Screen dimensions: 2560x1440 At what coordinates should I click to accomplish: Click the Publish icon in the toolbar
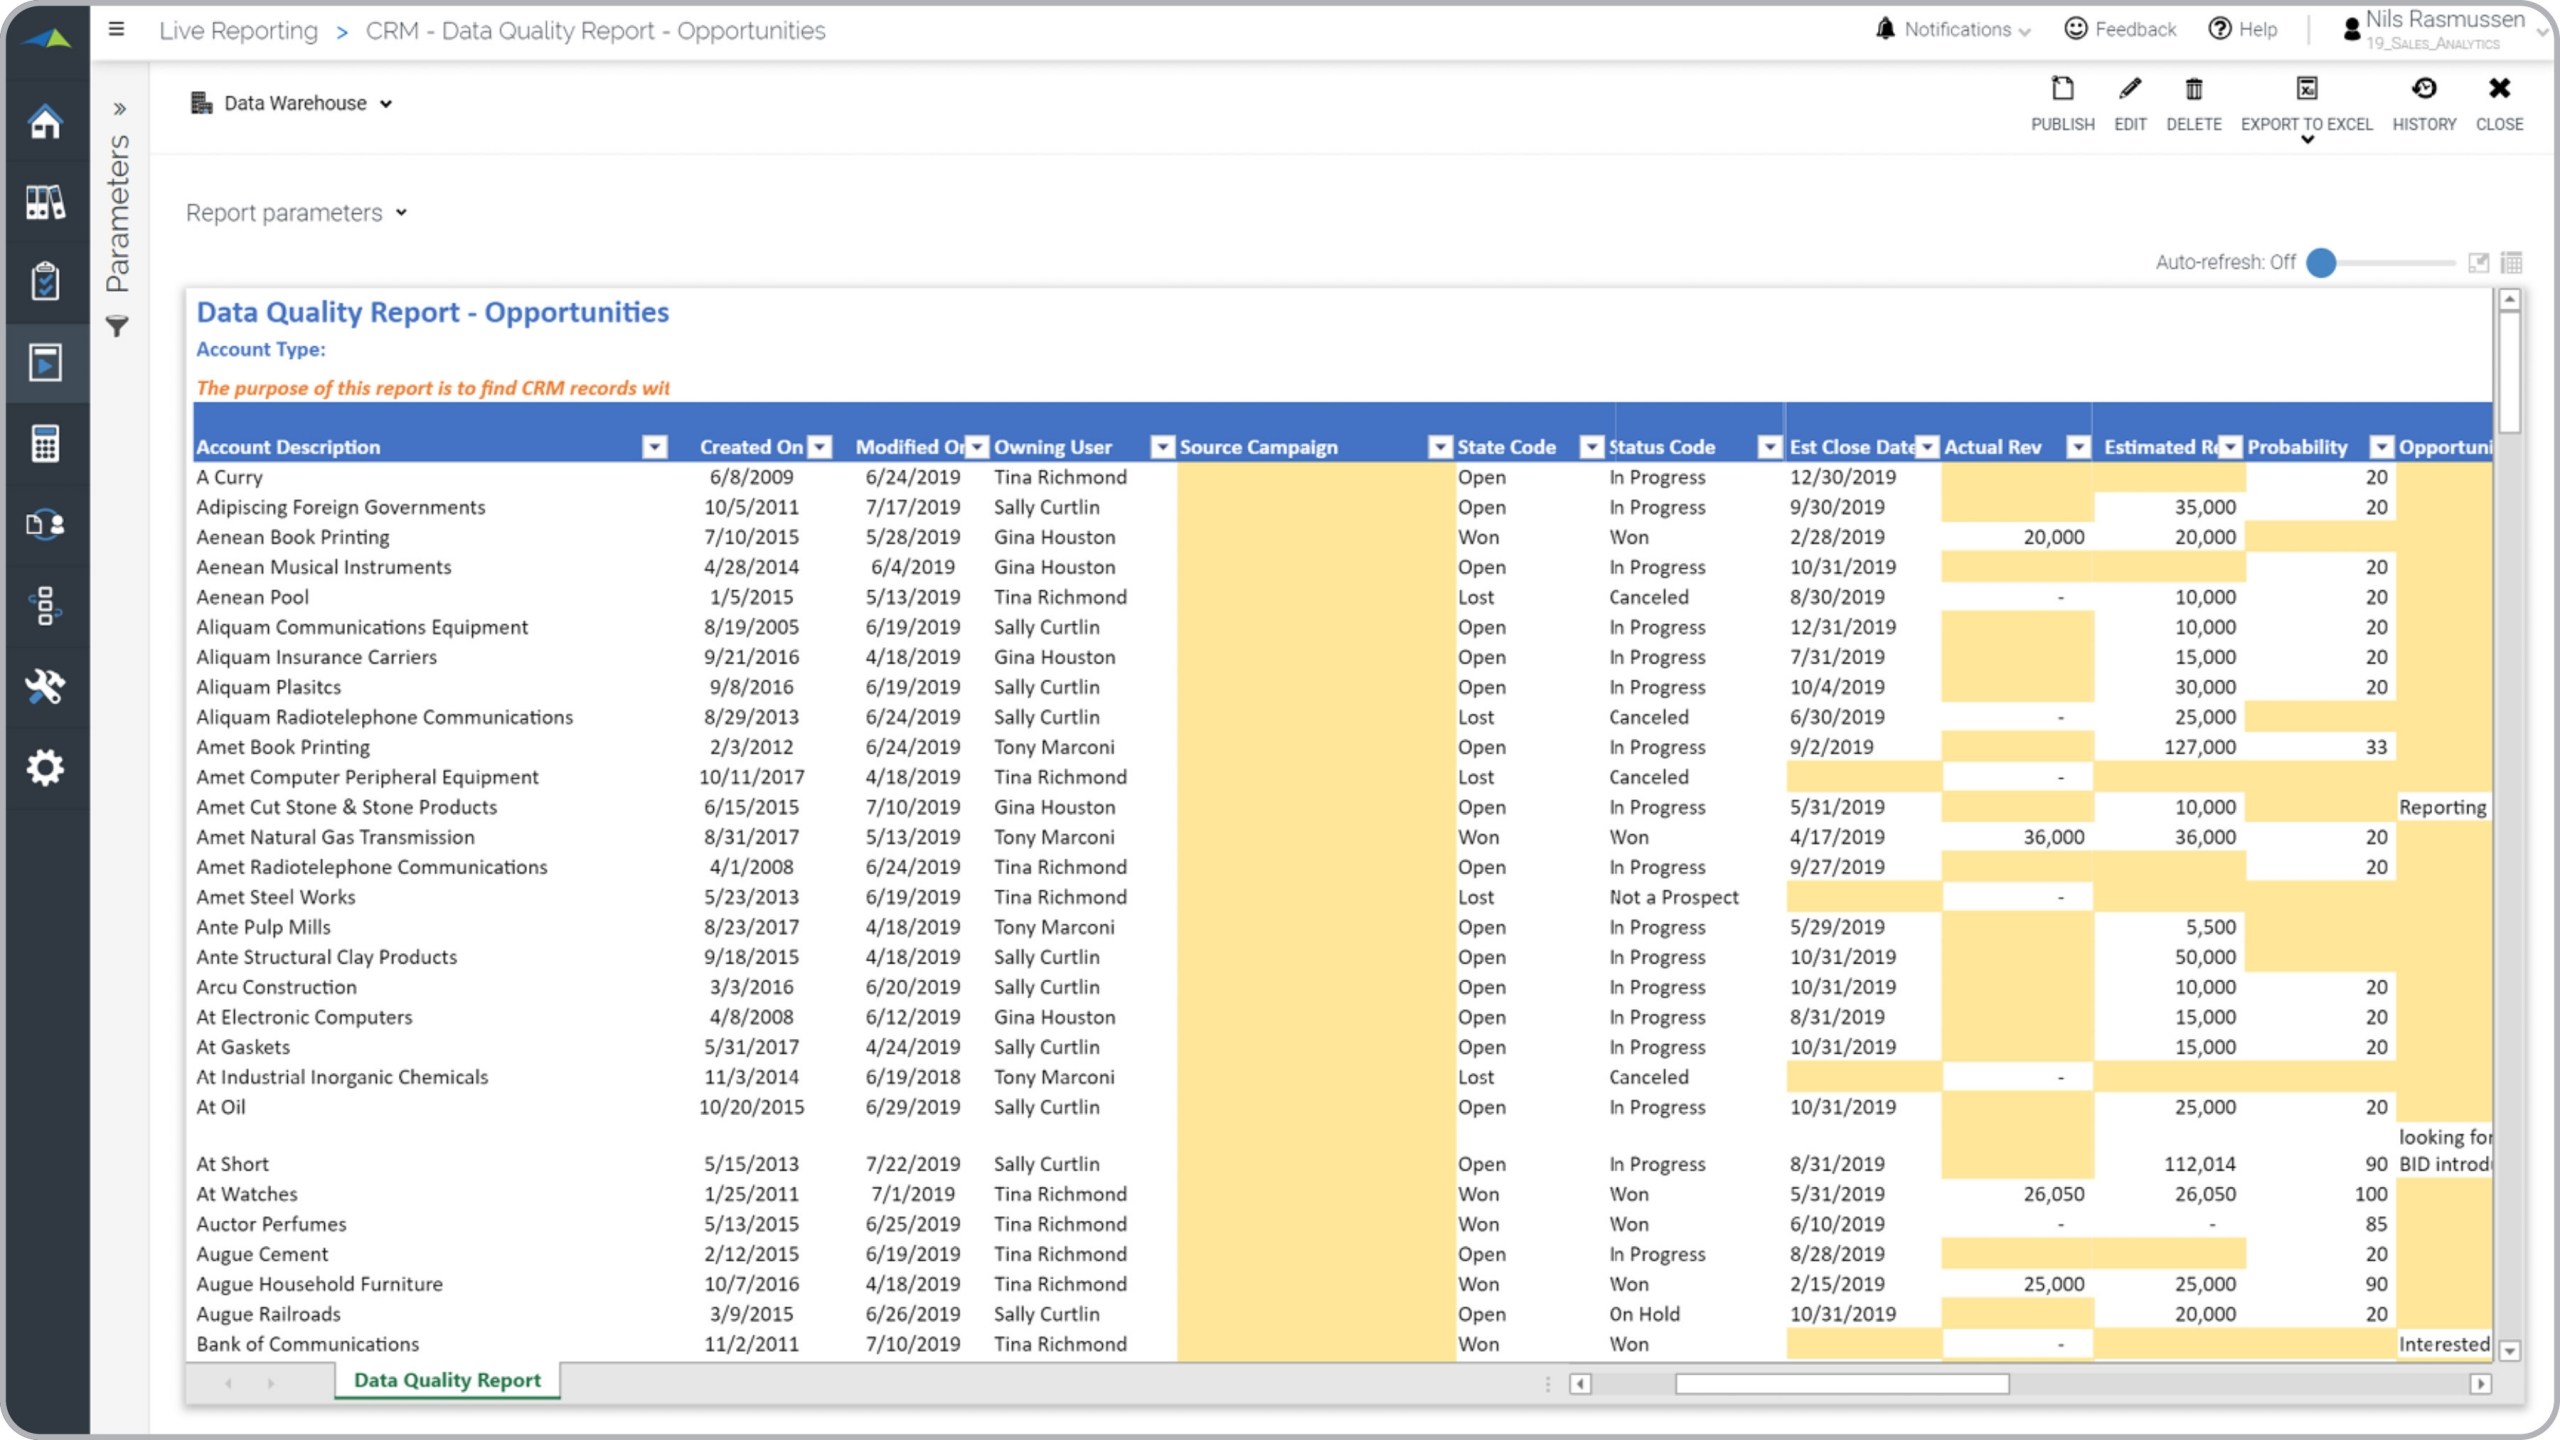(2062, 90)
